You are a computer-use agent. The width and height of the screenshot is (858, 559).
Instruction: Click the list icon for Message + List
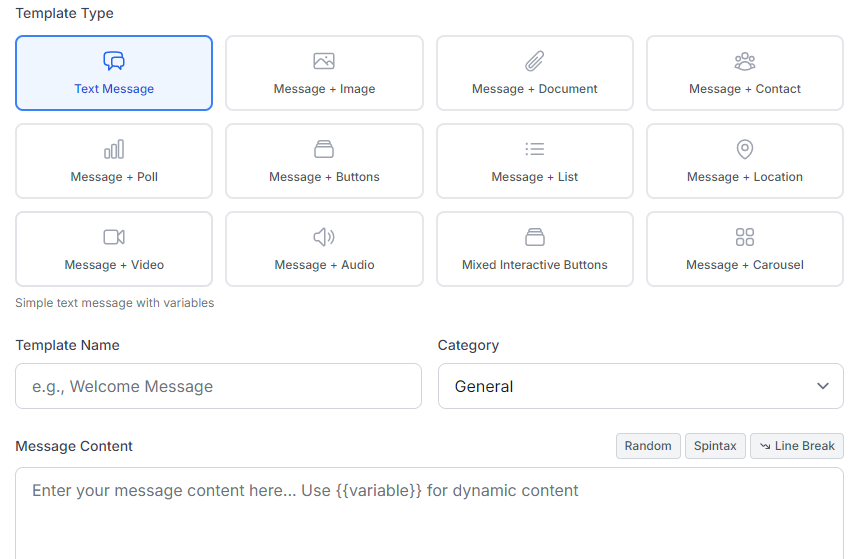535,149
